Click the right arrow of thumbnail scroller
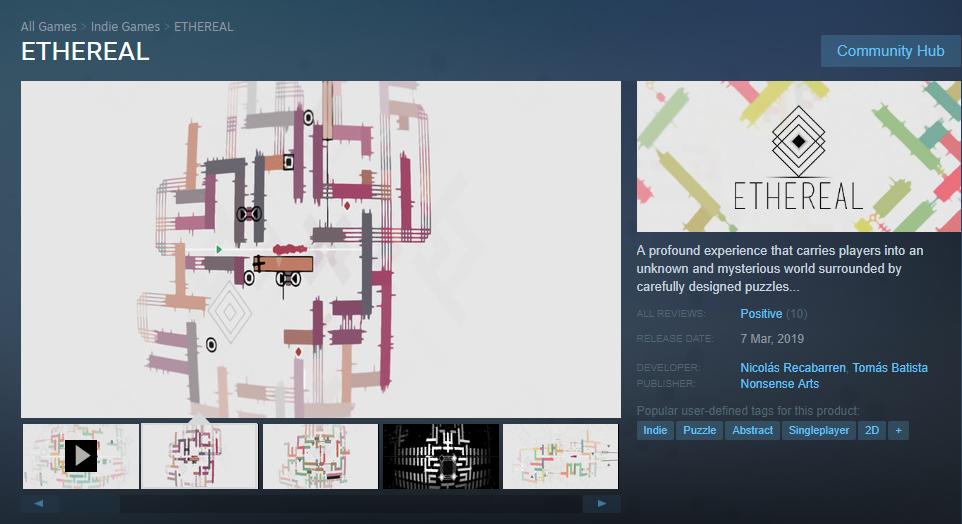The width and height of the screenshot is (962, 524). pyautogui.click(x=602, y=504)
